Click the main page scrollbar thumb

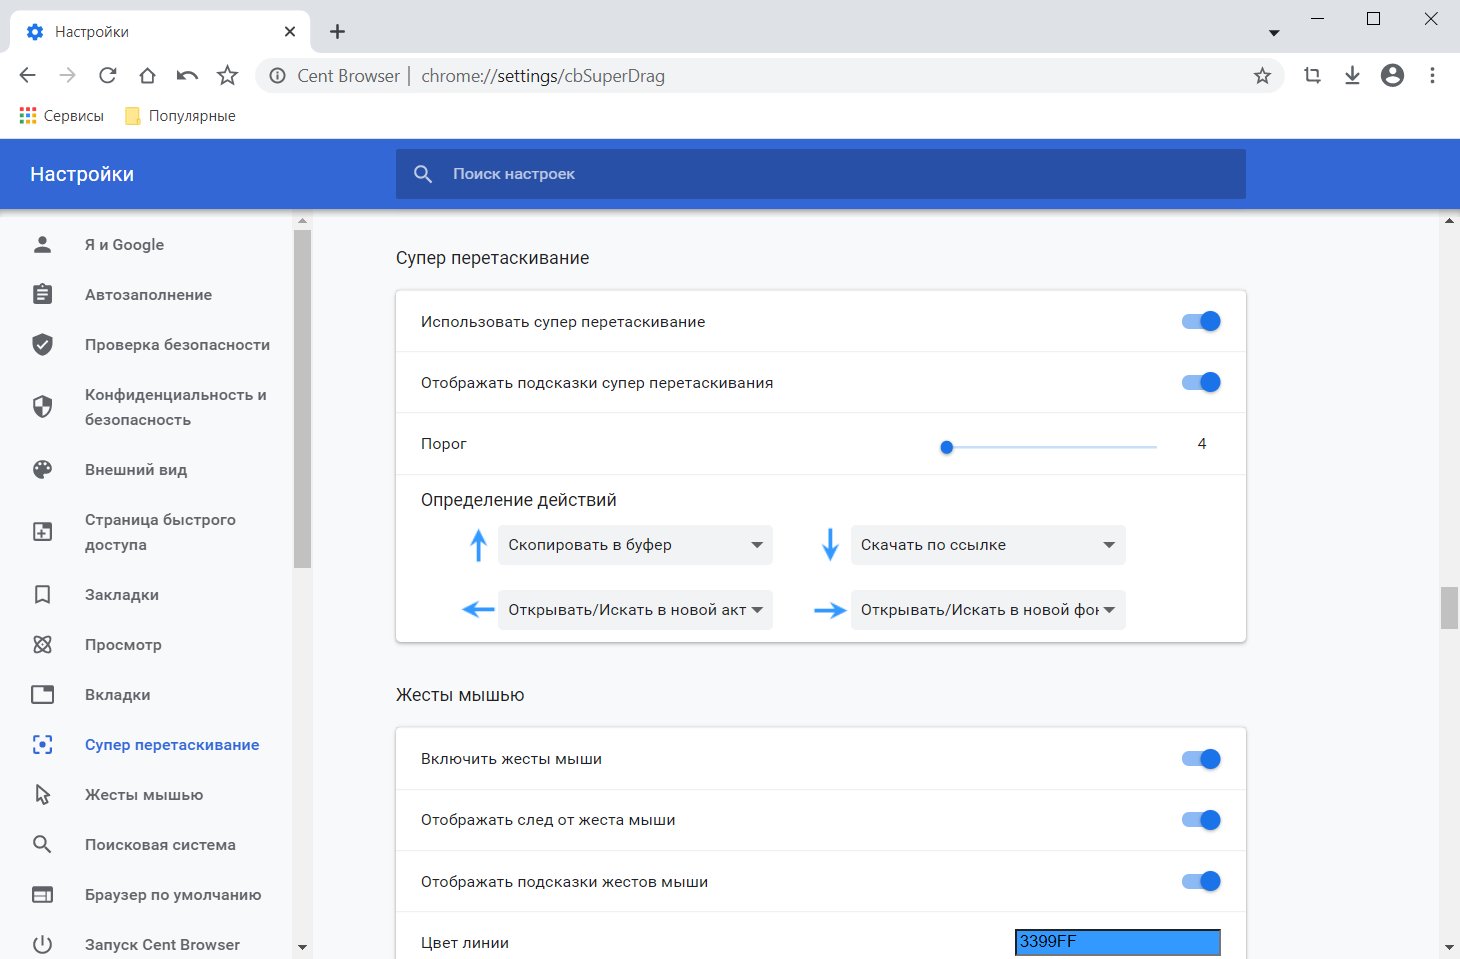click(1449, 608)
